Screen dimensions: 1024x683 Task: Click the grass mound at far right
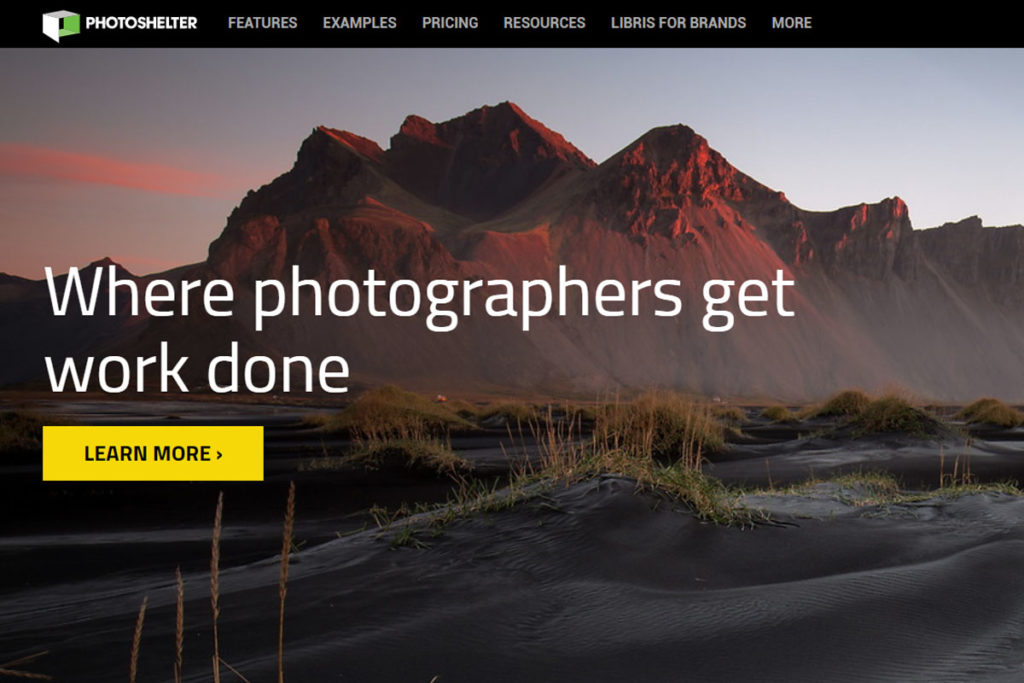pyautogui.click(x=990, y=413)
